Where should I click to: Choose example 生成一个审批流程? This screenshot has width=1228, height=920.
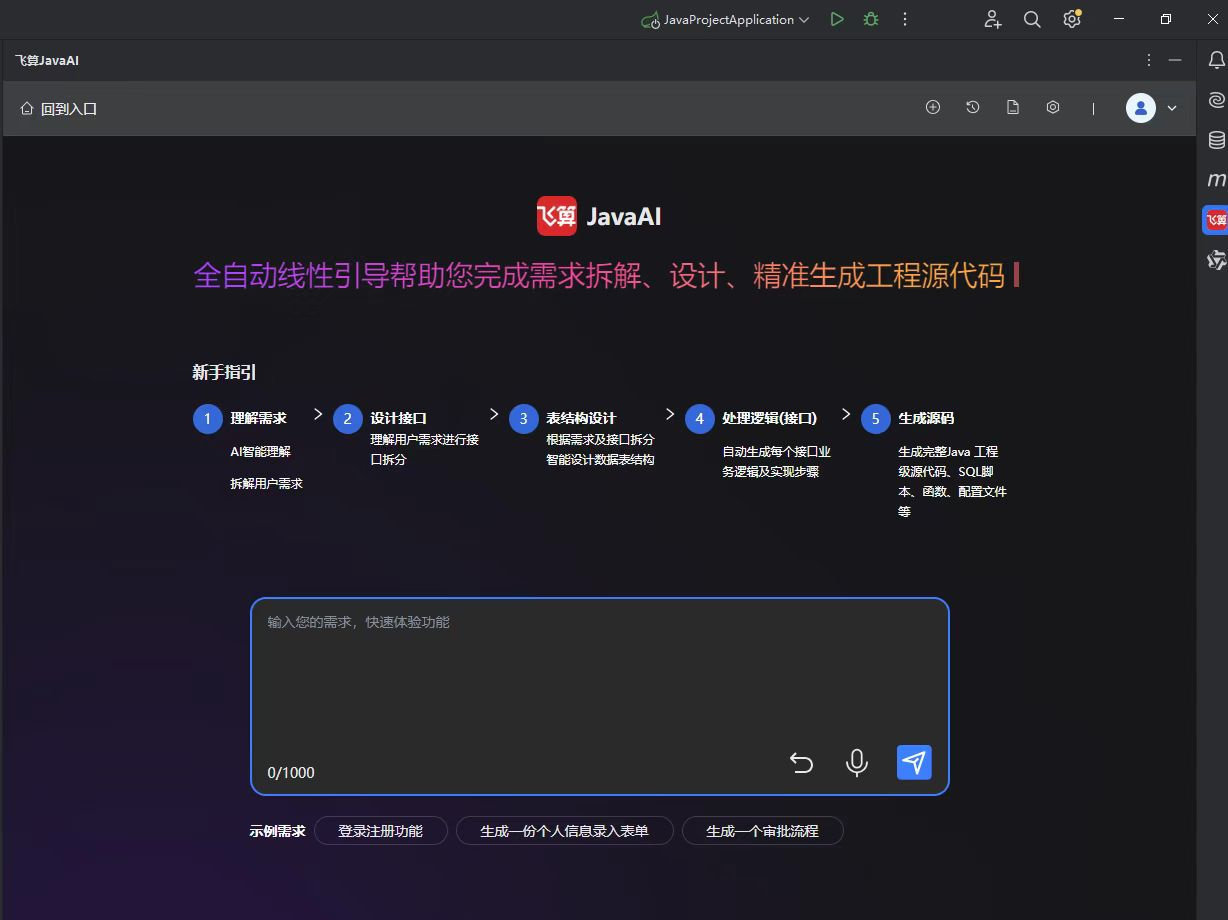(x=763, y=831)
